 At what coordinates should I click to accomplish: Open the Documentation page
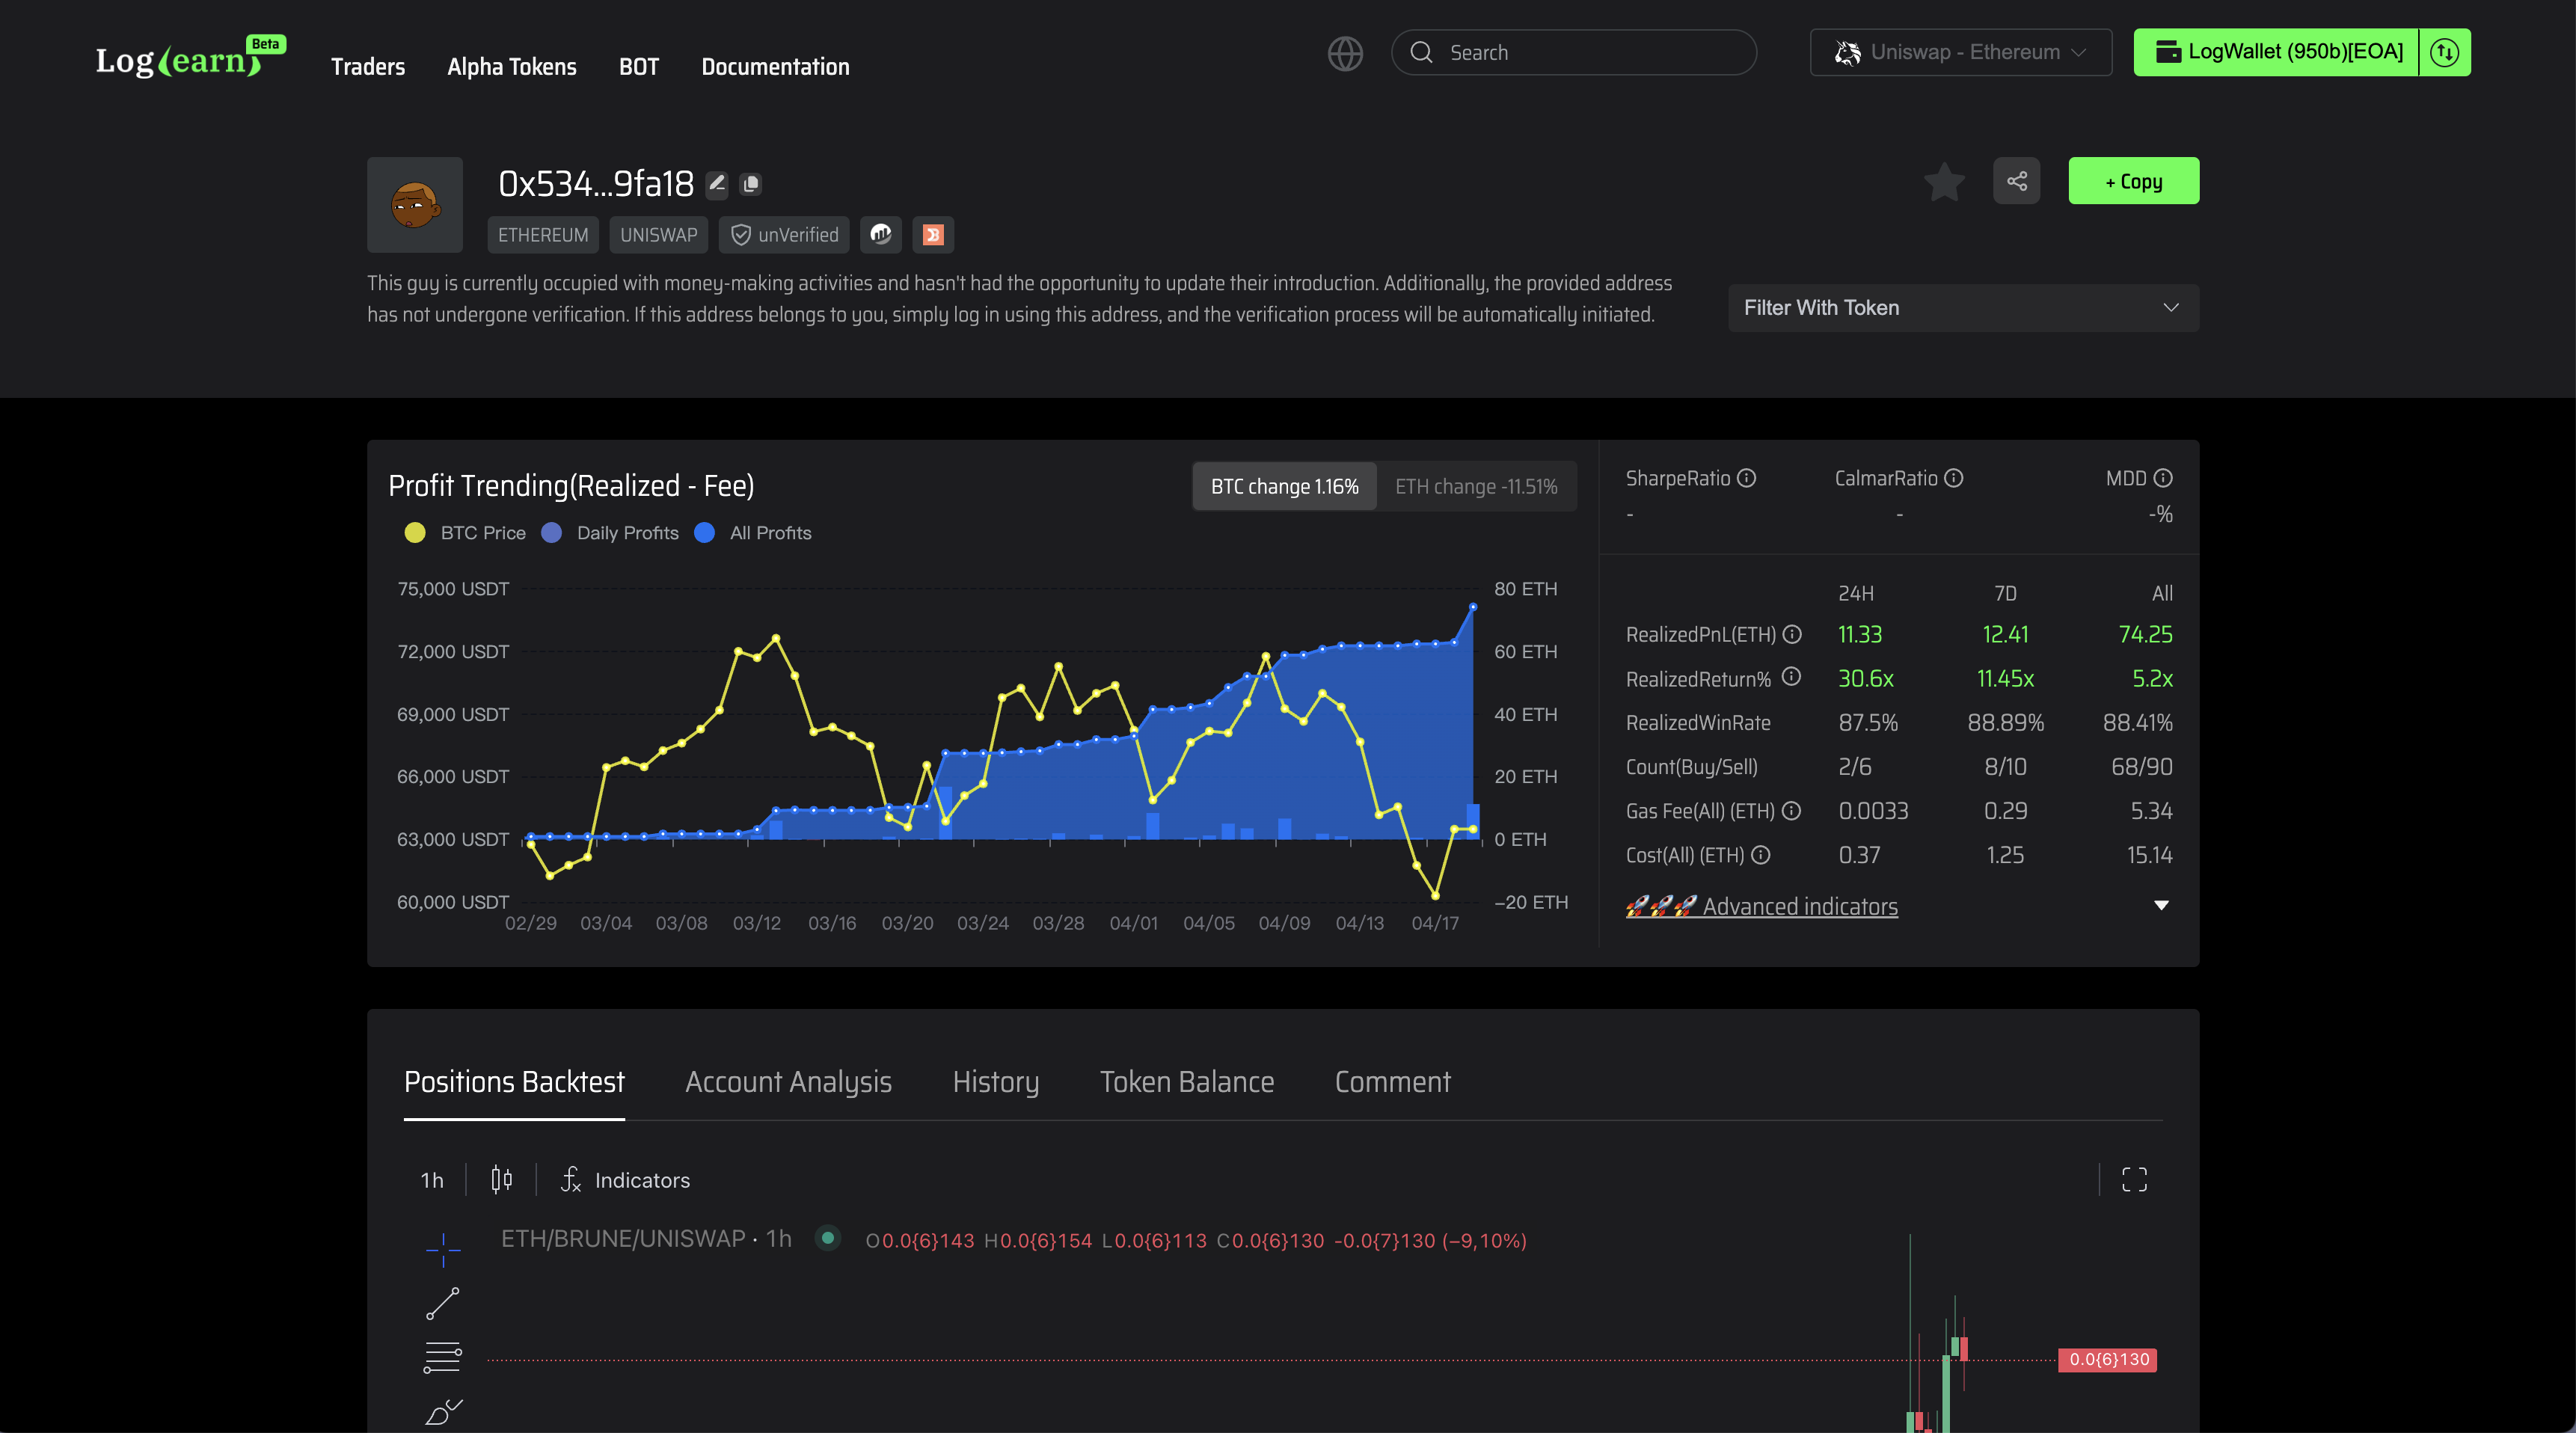point(775,67)
